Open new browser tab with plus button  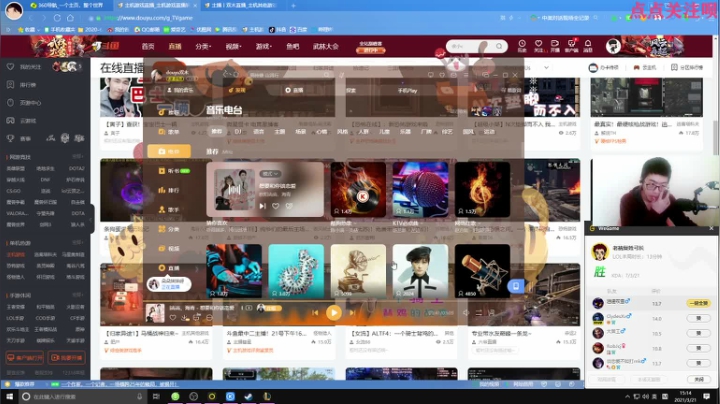(293, 6)
